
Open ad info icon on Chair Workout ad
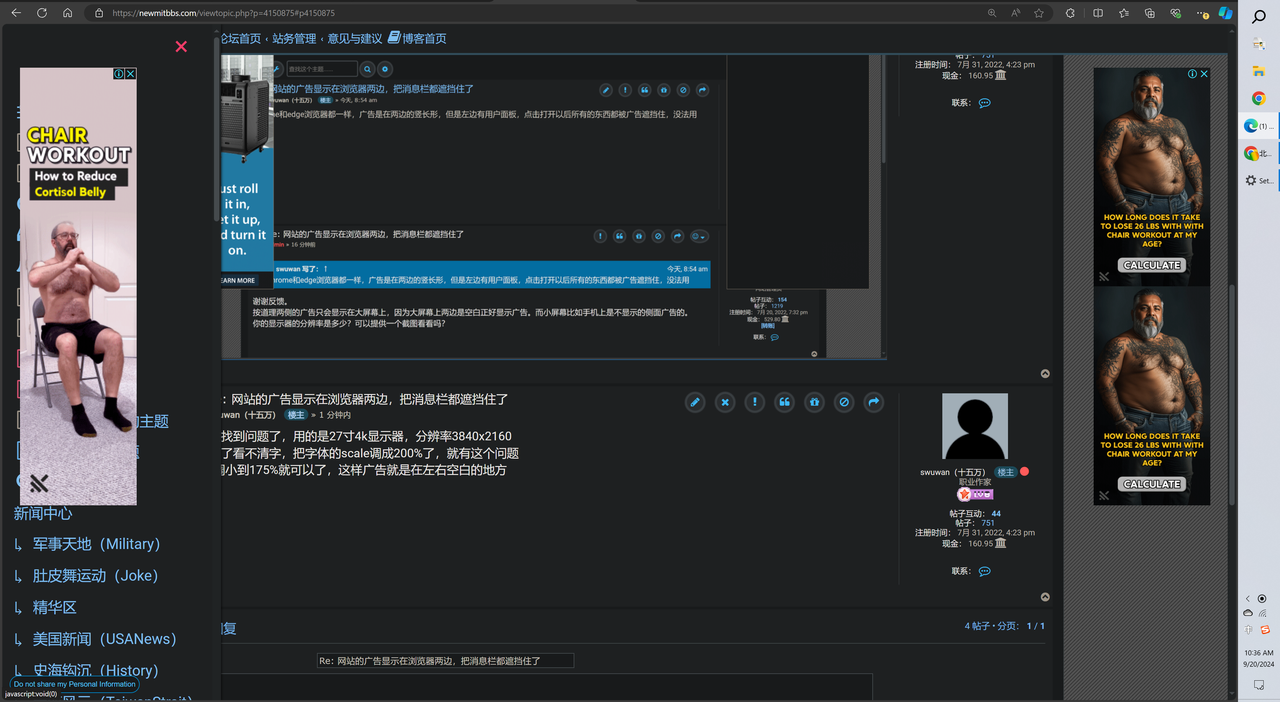119,74
